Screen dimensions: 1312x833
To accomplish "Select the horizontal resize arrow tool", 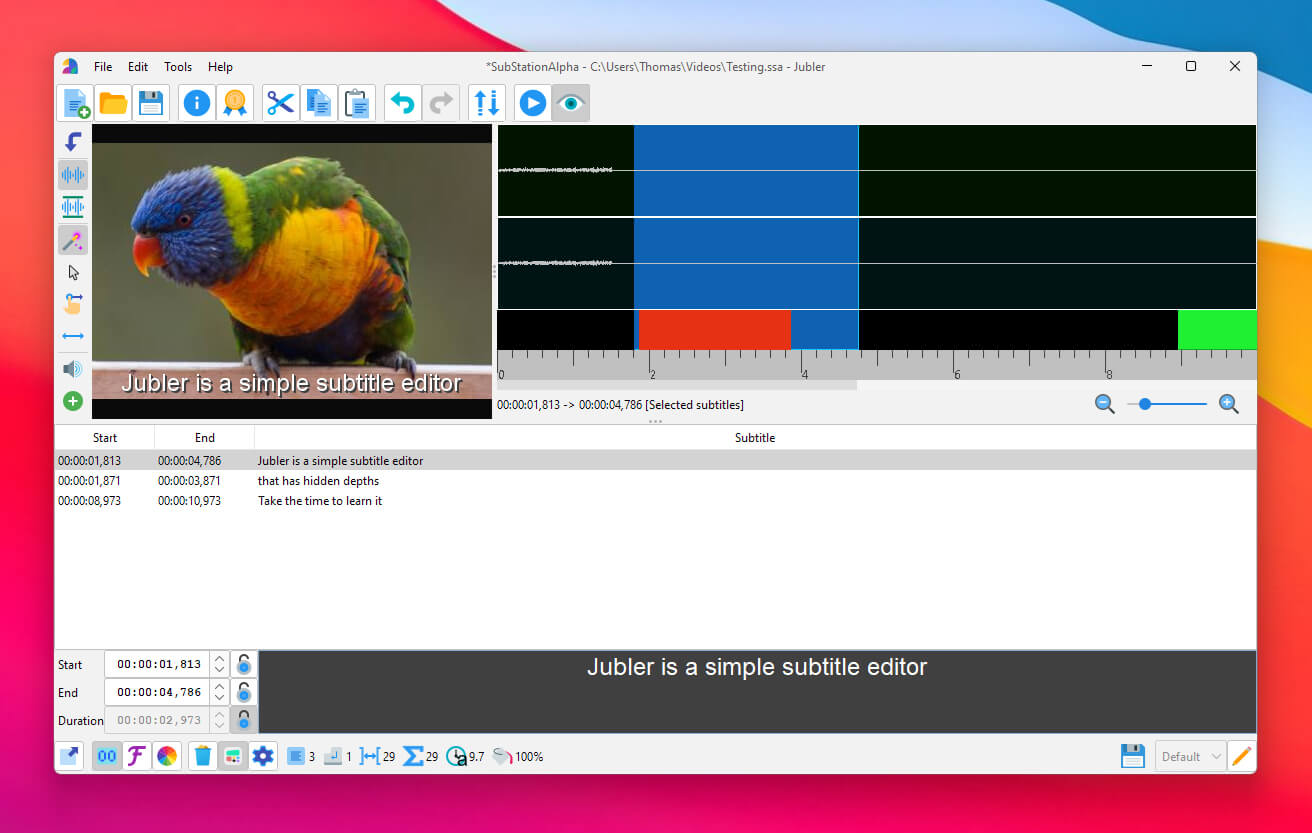I will pyautogui.click(x=73, y=336).
